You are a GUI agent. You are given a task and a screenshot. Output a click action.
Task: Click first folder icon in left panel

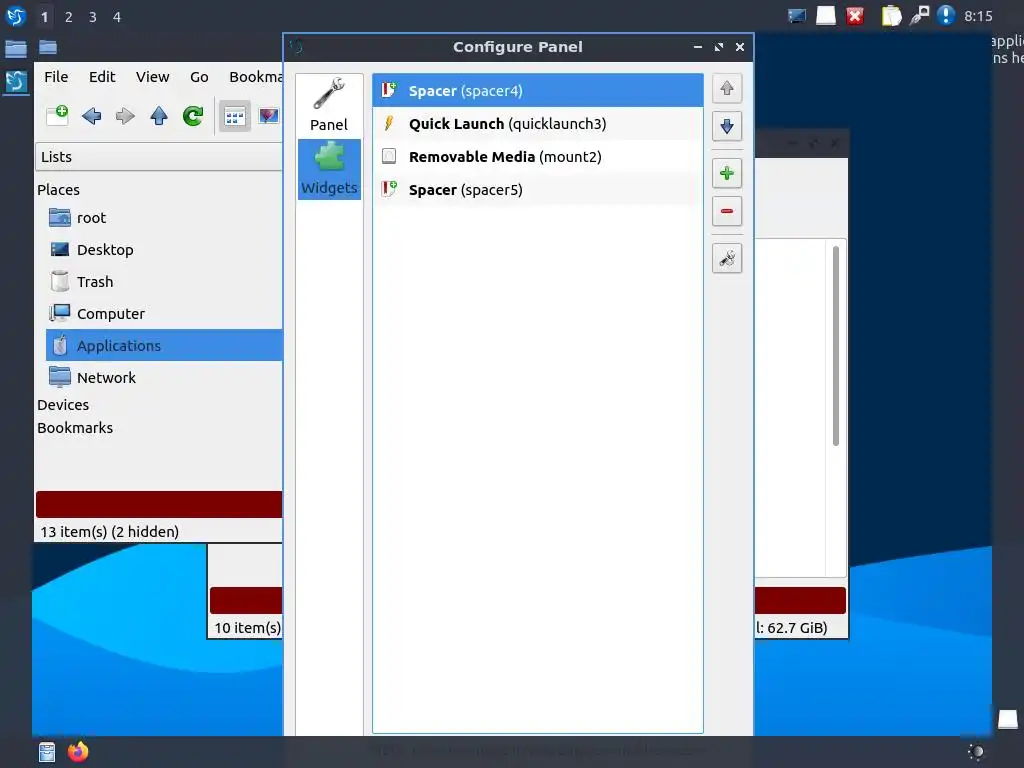click(16, 48)
